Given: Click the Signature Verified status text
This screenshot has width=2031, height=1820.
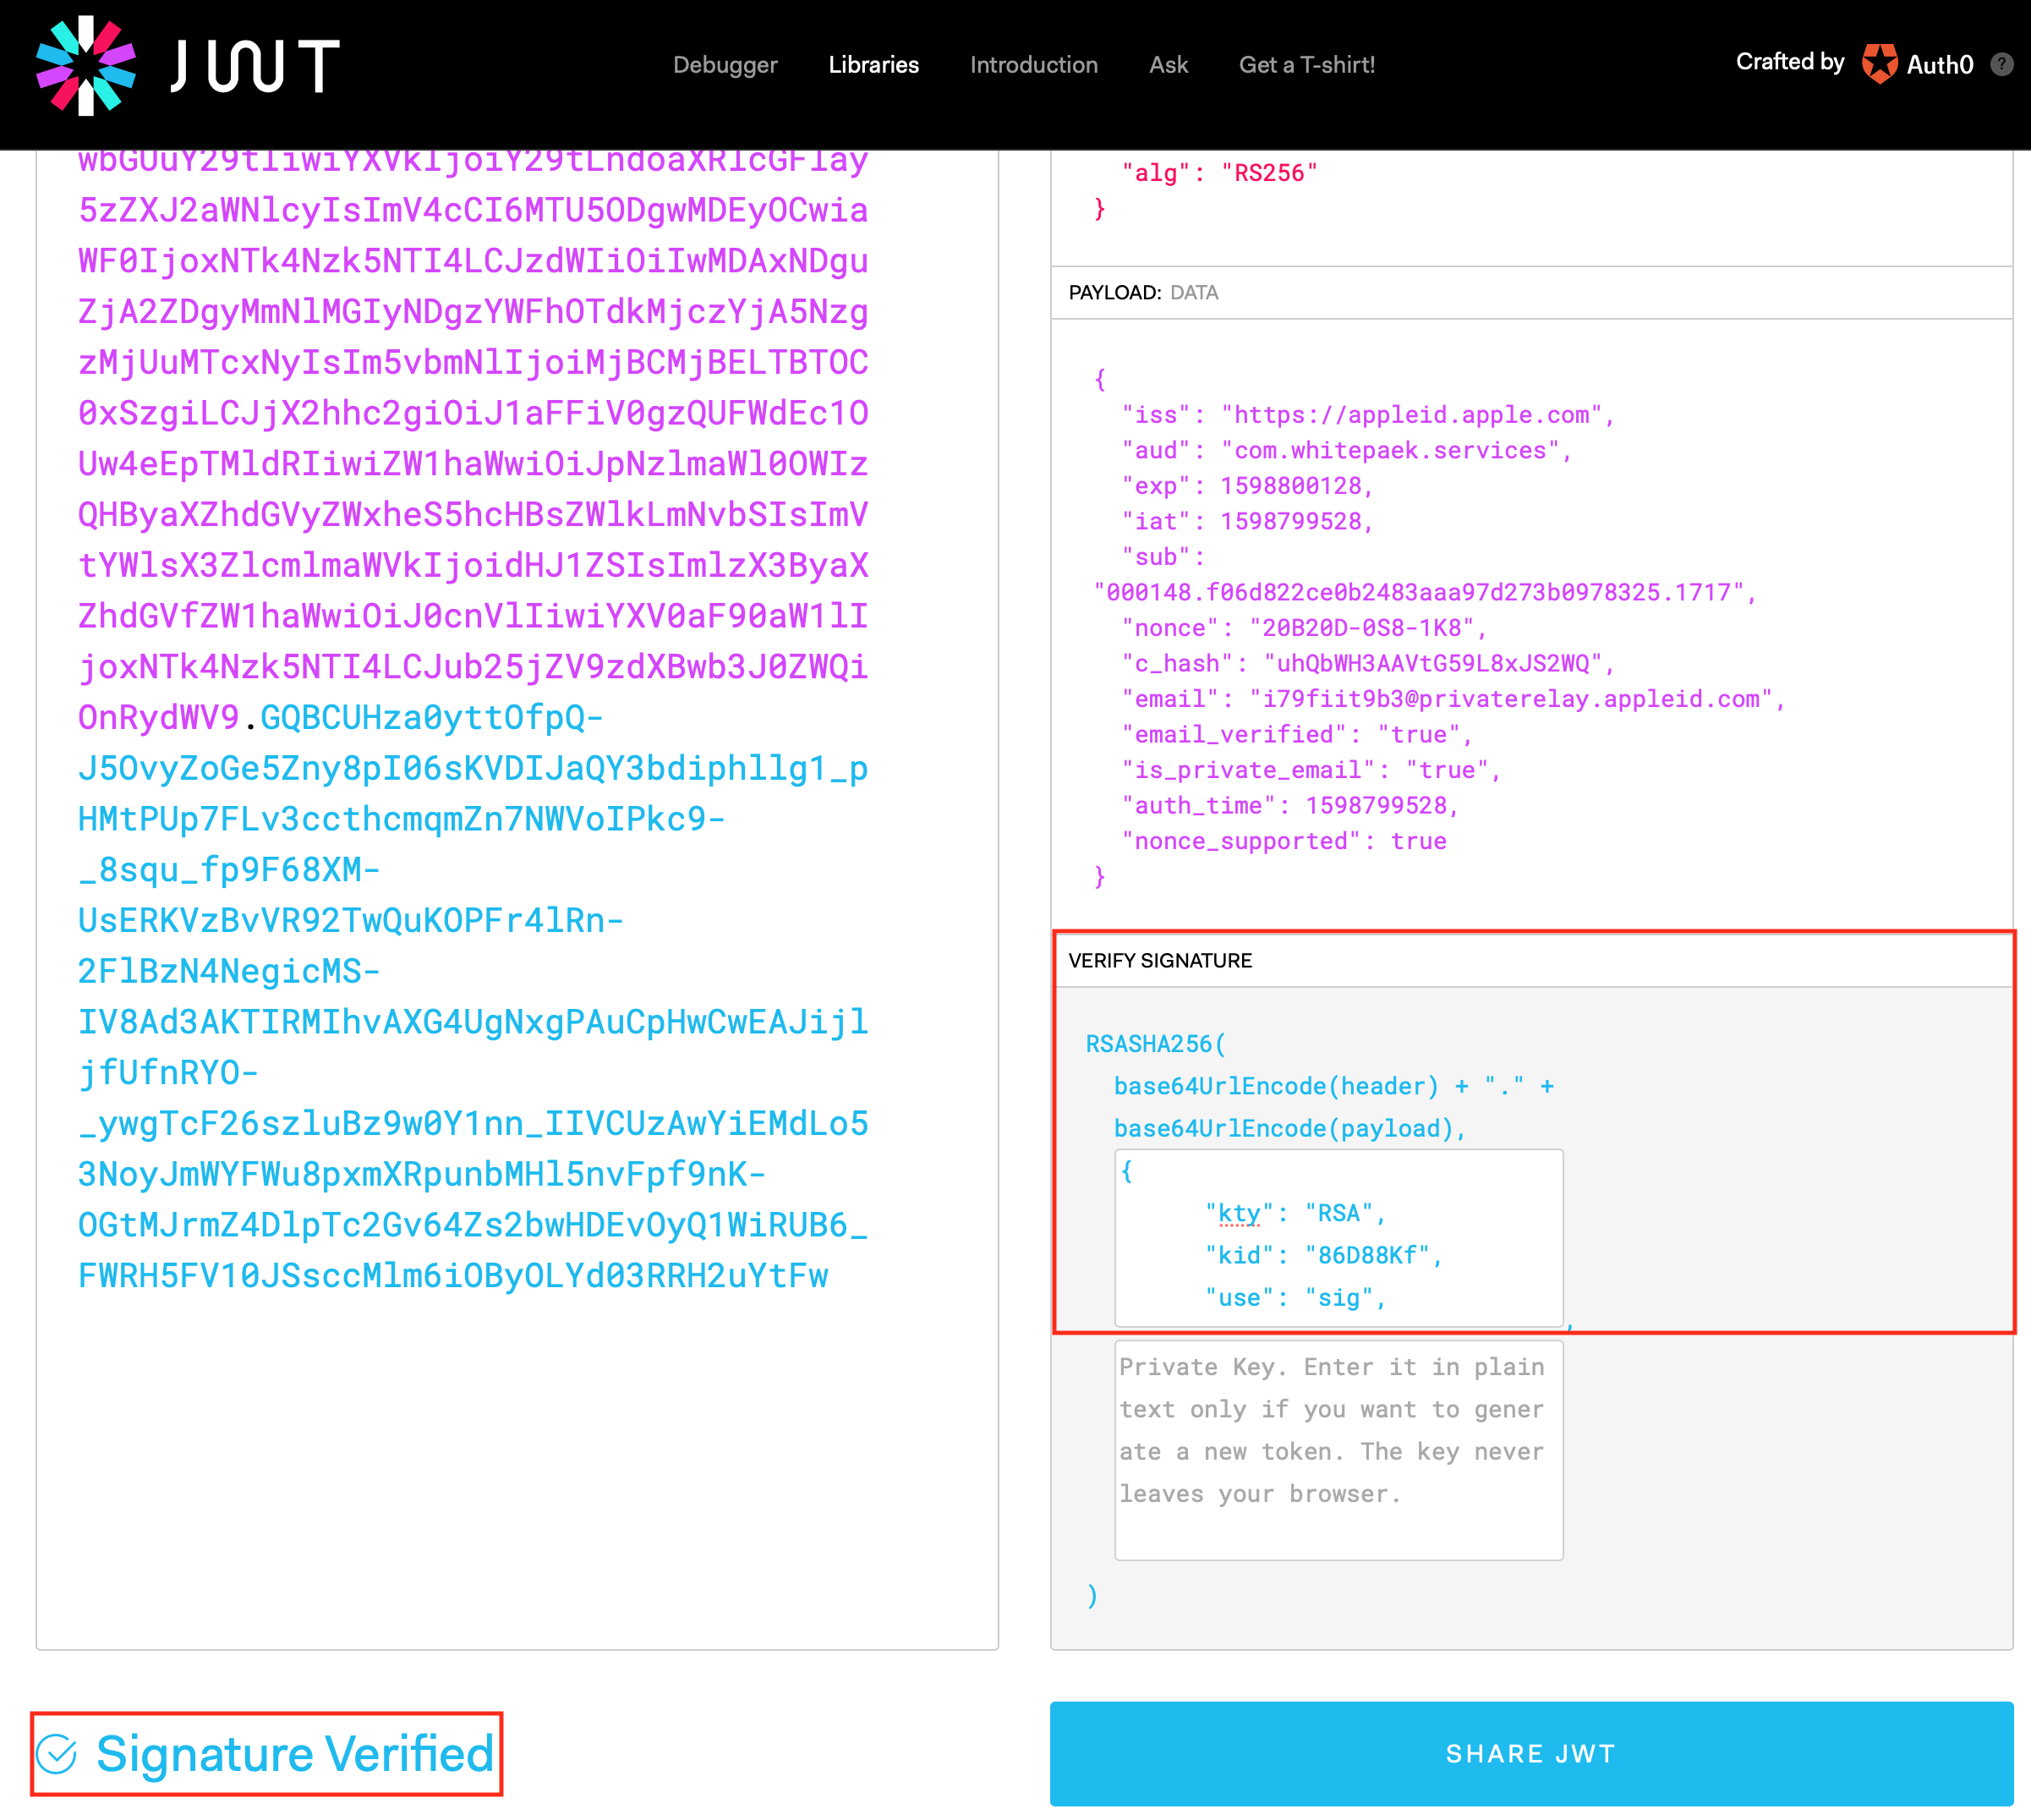Looking at the screenshot, I should [295, 1754].
